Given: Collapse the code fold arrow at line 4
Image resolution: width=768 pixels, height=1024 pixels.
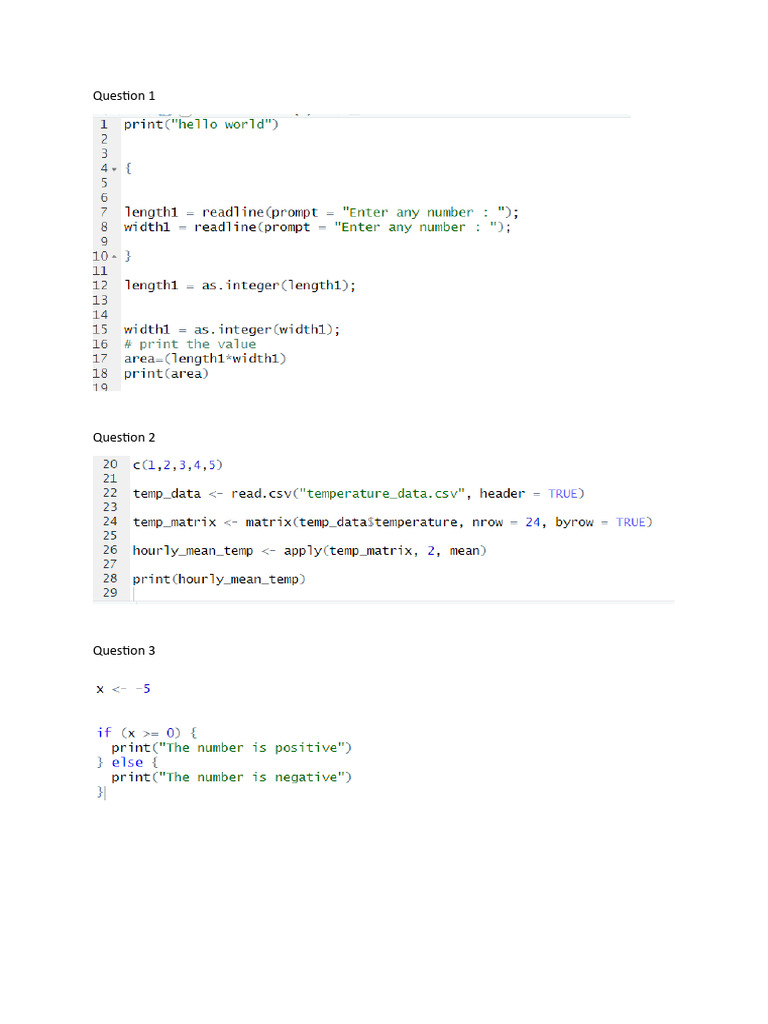Looking at the screenshot, I should pos(114,169).
